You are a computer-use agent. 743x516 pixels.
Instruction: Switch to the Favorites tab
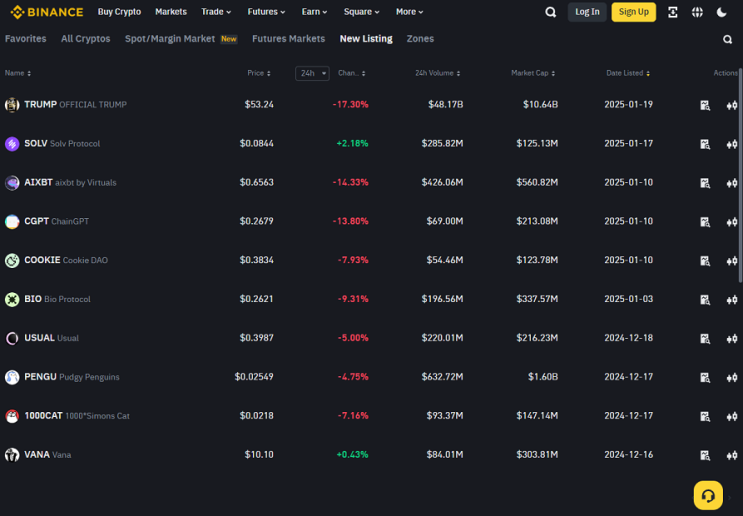26,39
